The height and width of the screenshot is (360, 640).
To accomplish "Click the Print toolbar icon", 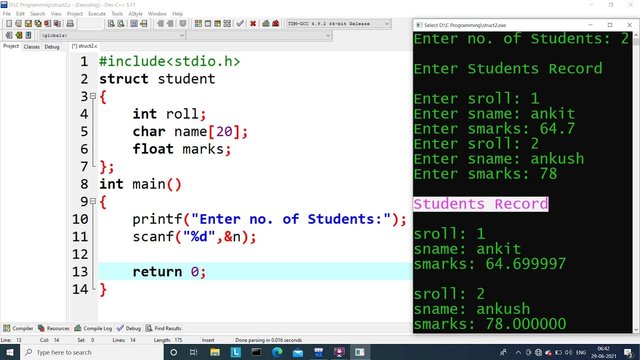I will [x=70, y=24].
